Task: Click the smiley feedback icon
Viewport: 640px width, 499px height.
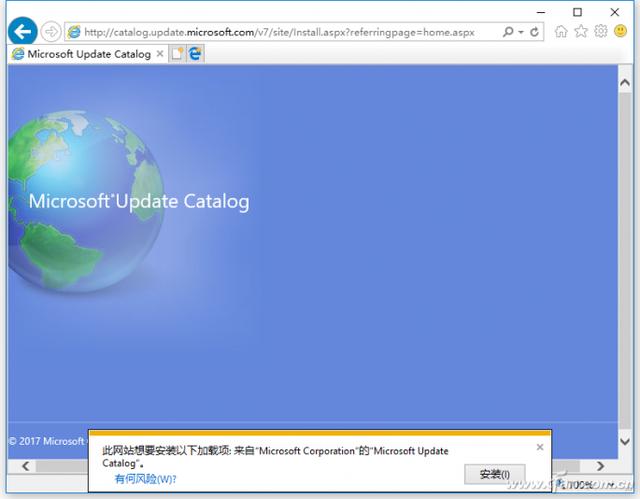Action: point(620,31)
